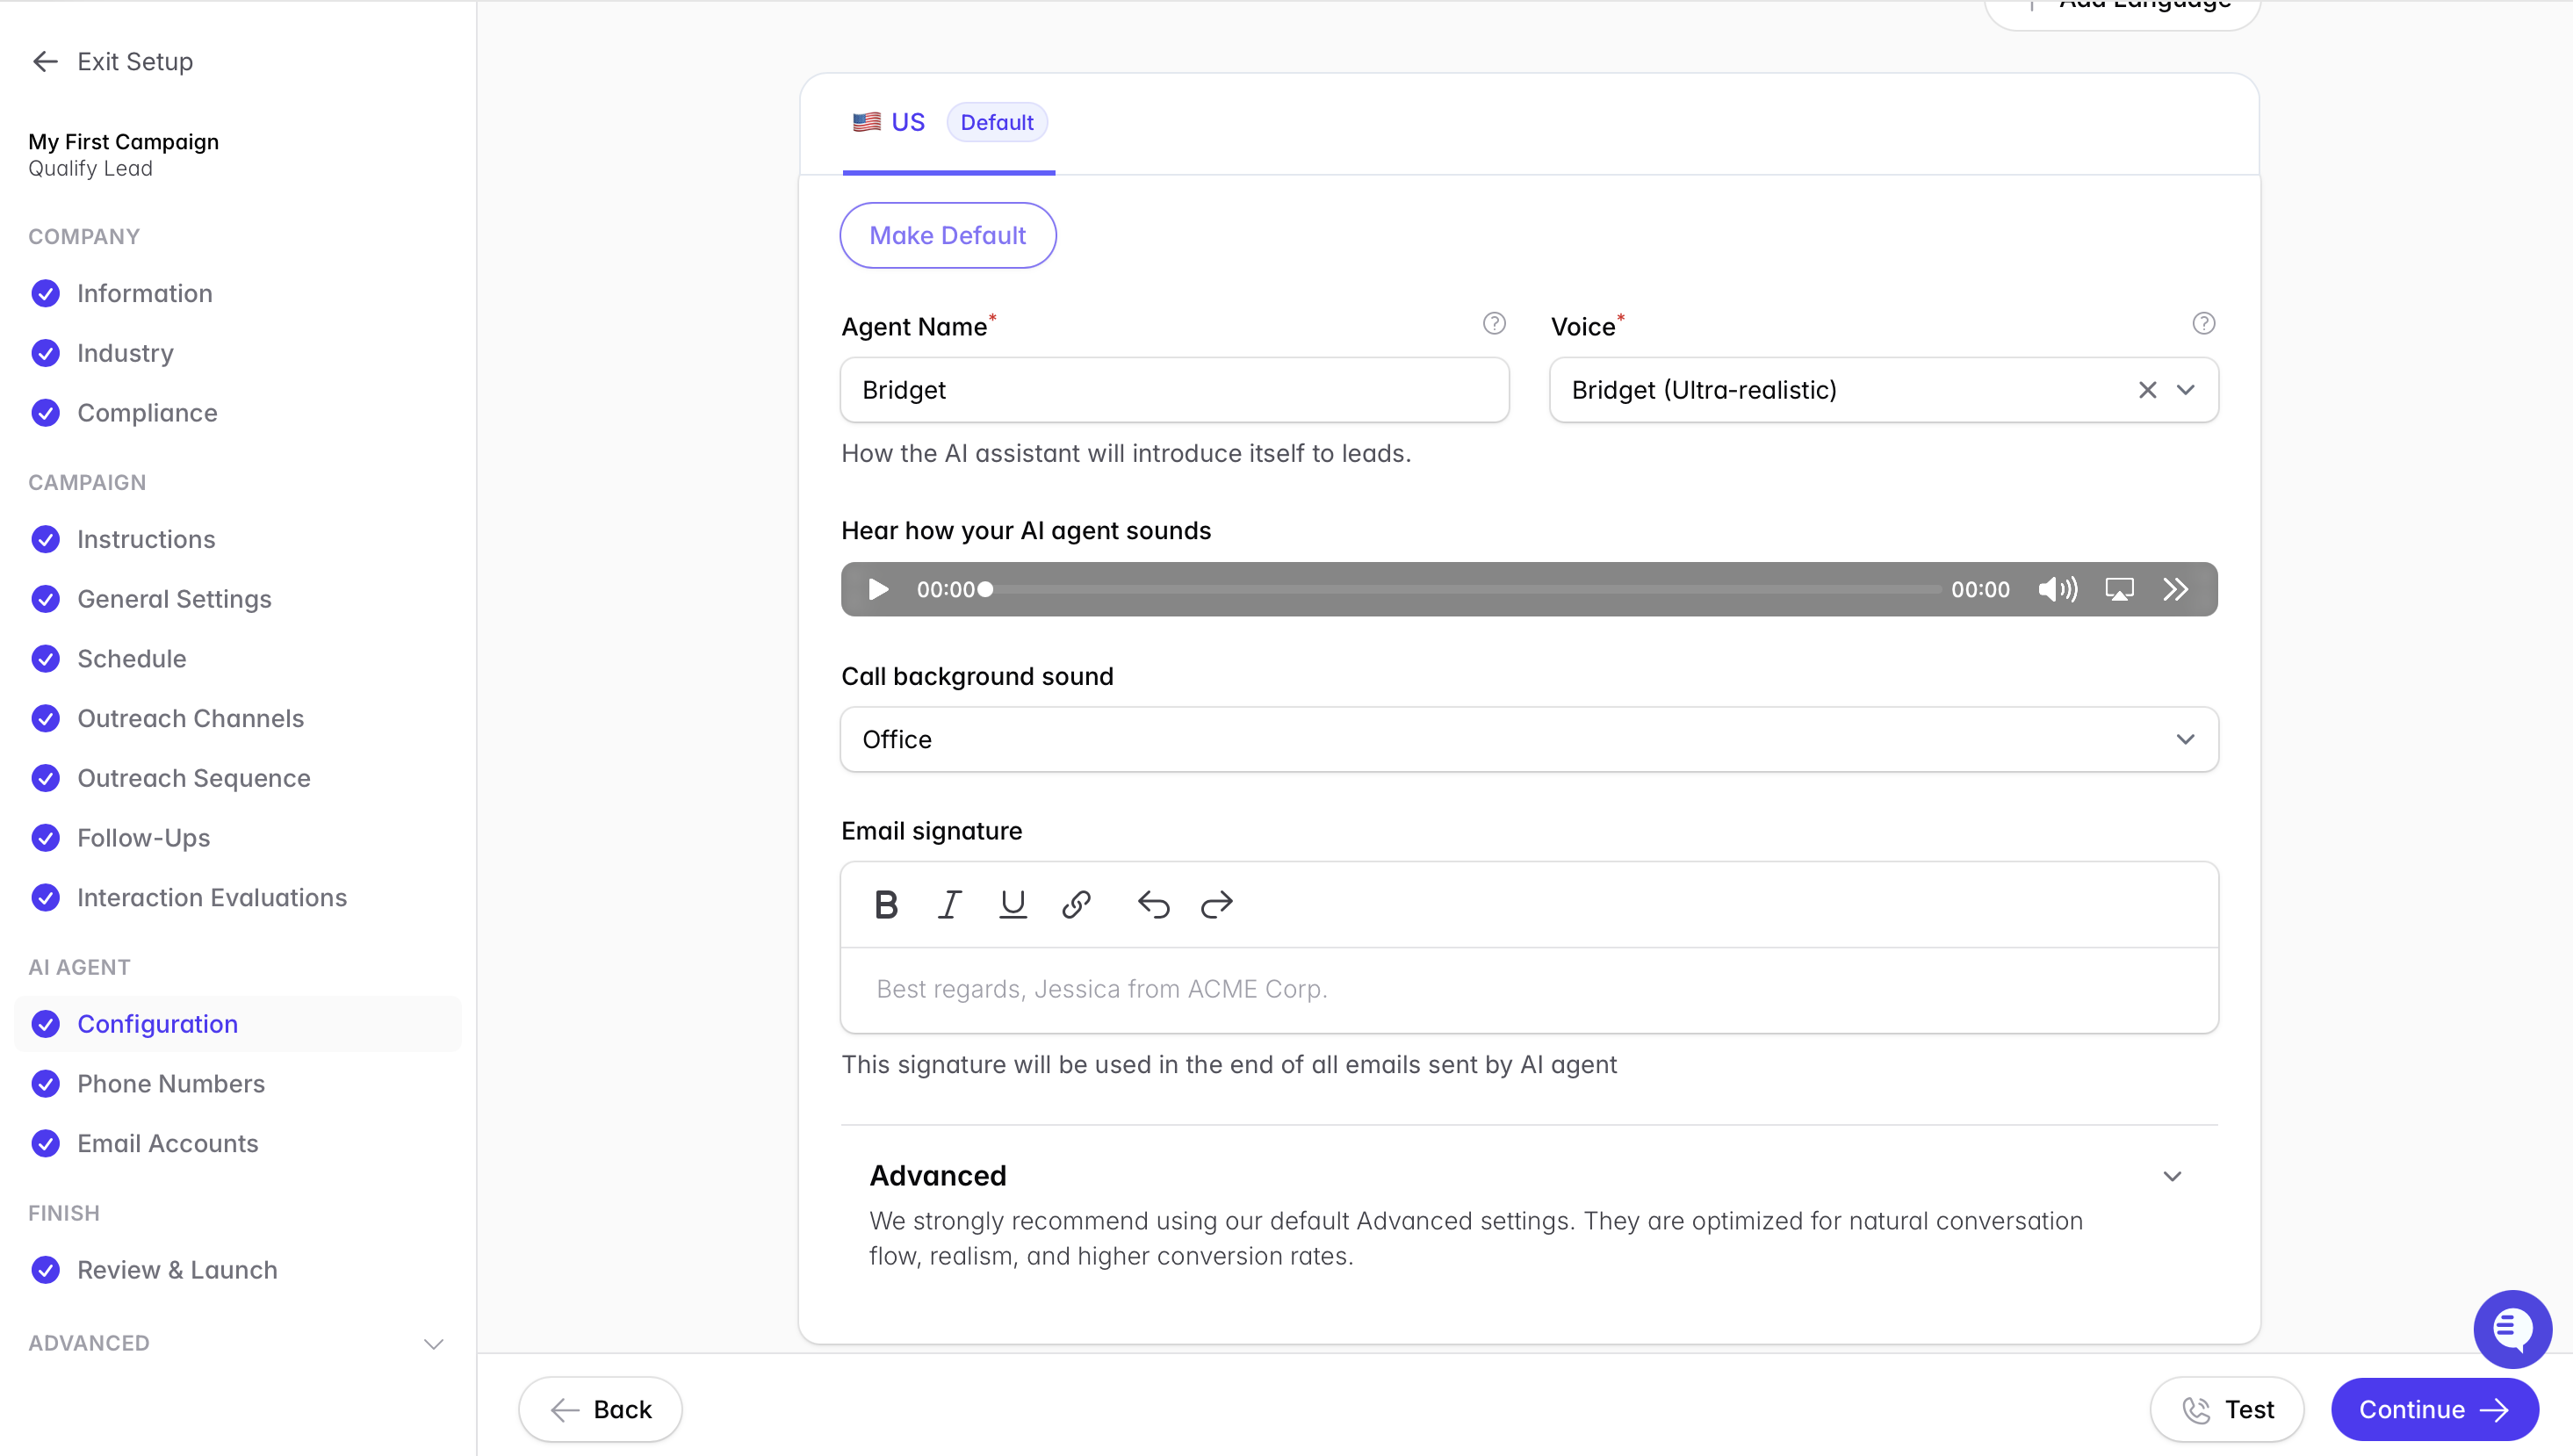Click Review & Launch checkmark icon

[x=45, y=1270]
